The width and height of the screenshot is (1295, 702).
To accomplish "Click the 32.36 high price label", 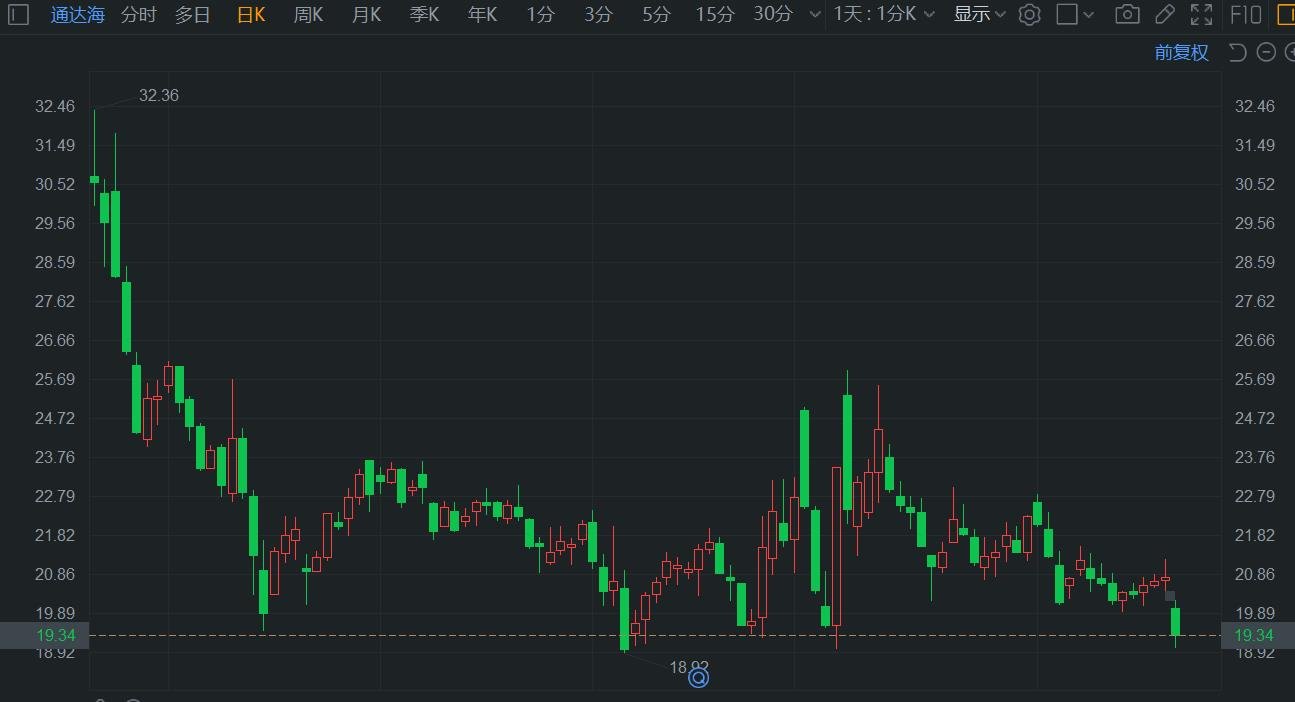I will (x=159, y=95).
